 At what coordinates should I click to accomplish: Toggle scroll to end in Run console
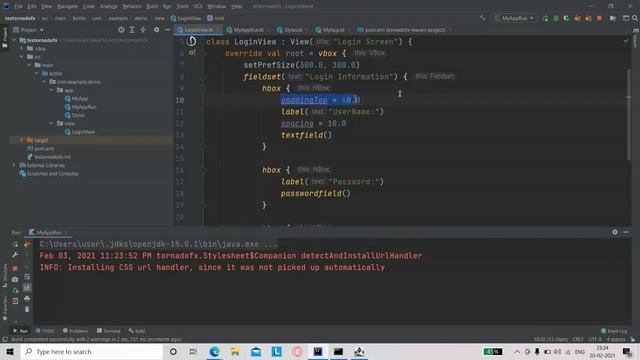coord(27,288)
